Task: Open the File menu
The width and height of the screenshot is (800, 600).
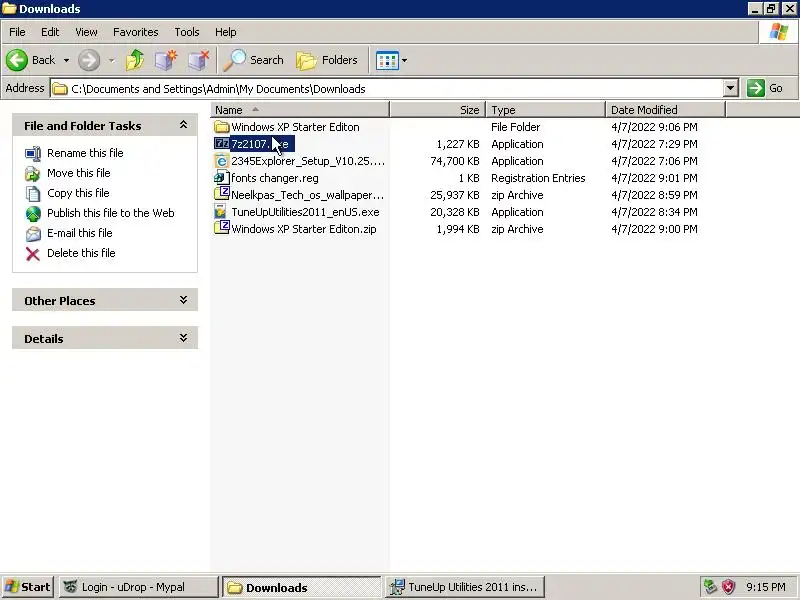Action: click(x=17, y=32)
